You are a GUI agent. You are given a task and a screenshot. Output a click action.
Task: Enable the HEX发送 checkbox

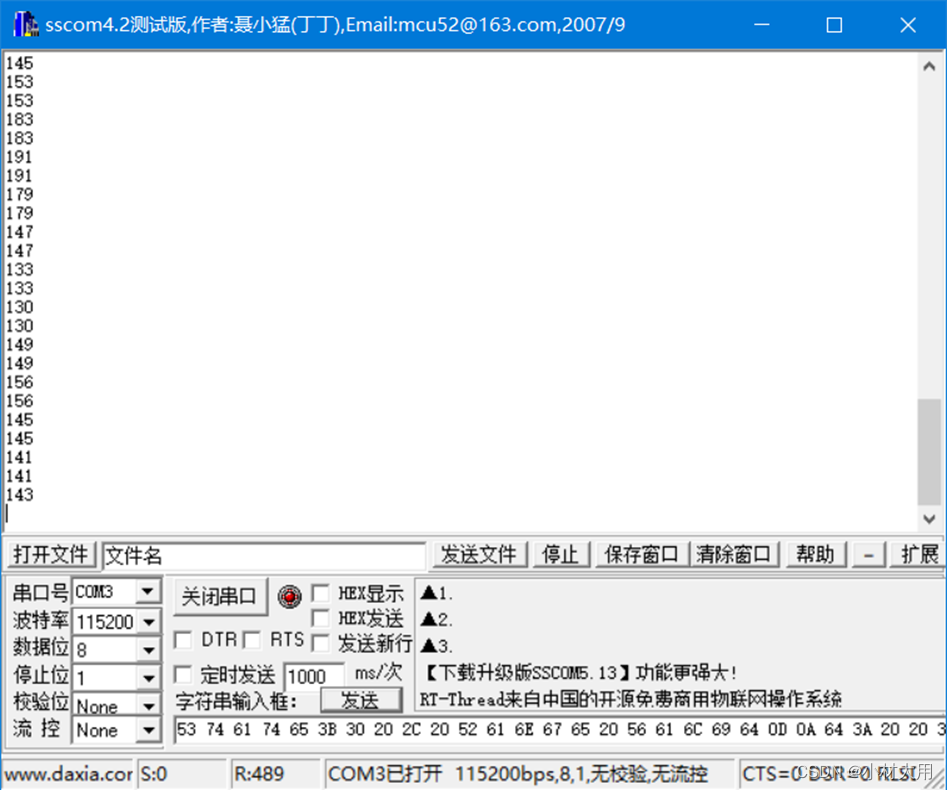tap(321, 618)
